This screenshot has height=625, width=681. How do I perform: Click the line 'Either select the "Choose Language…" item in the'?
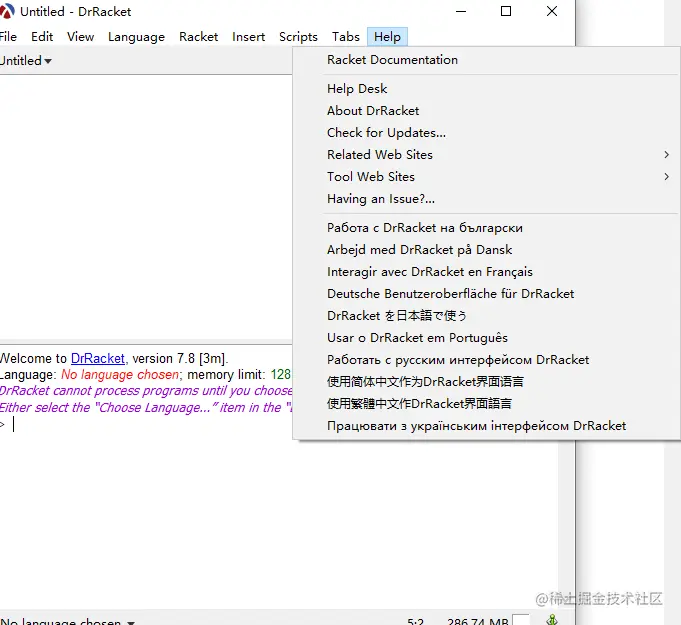pyautogui.click(x=146, y=408)
